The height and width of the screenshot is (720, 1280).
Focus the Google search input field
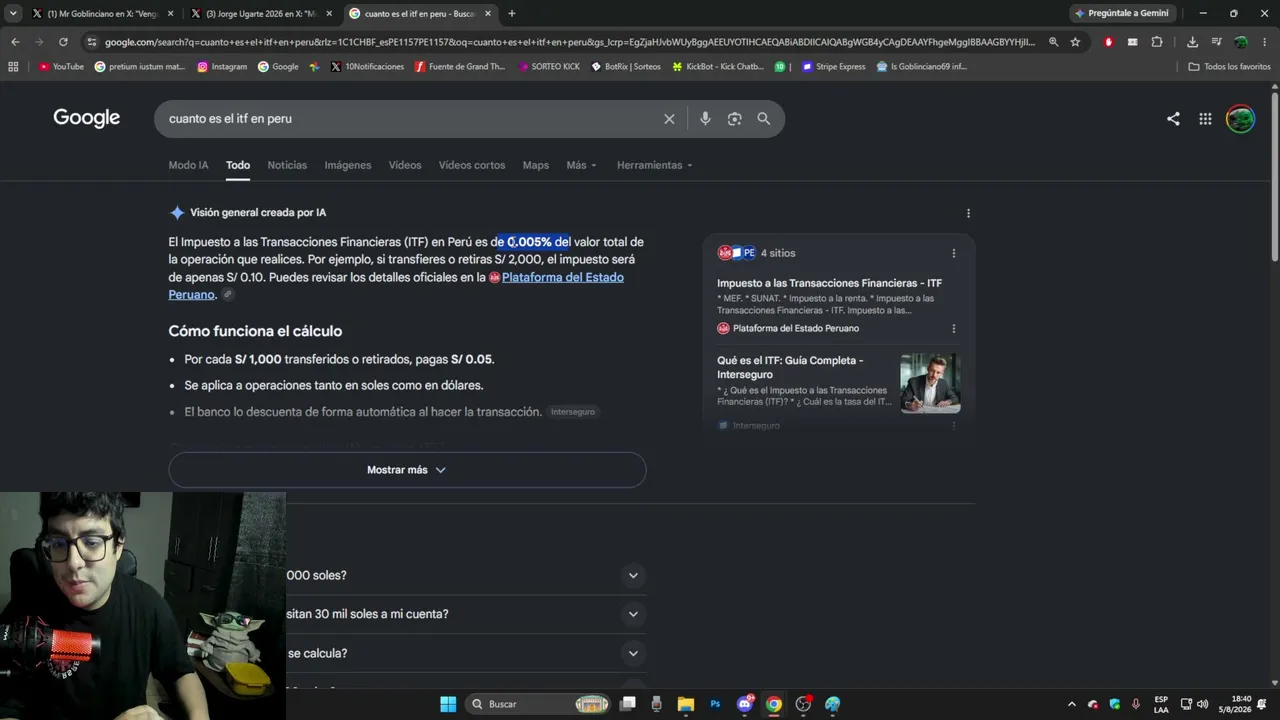[410, 119]
